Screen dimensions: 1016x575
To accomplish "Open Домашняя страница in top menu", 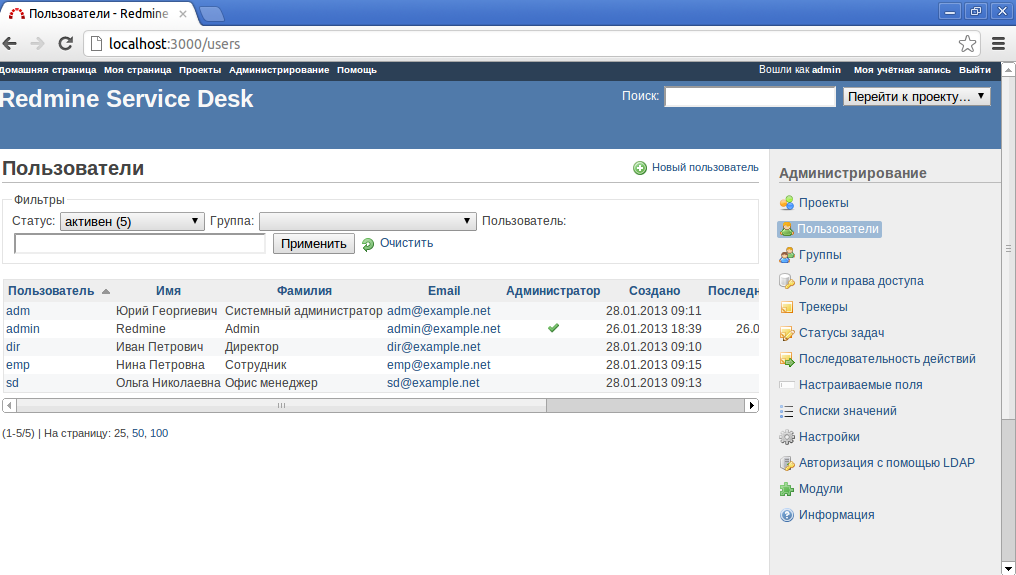I will coord(48,70).
